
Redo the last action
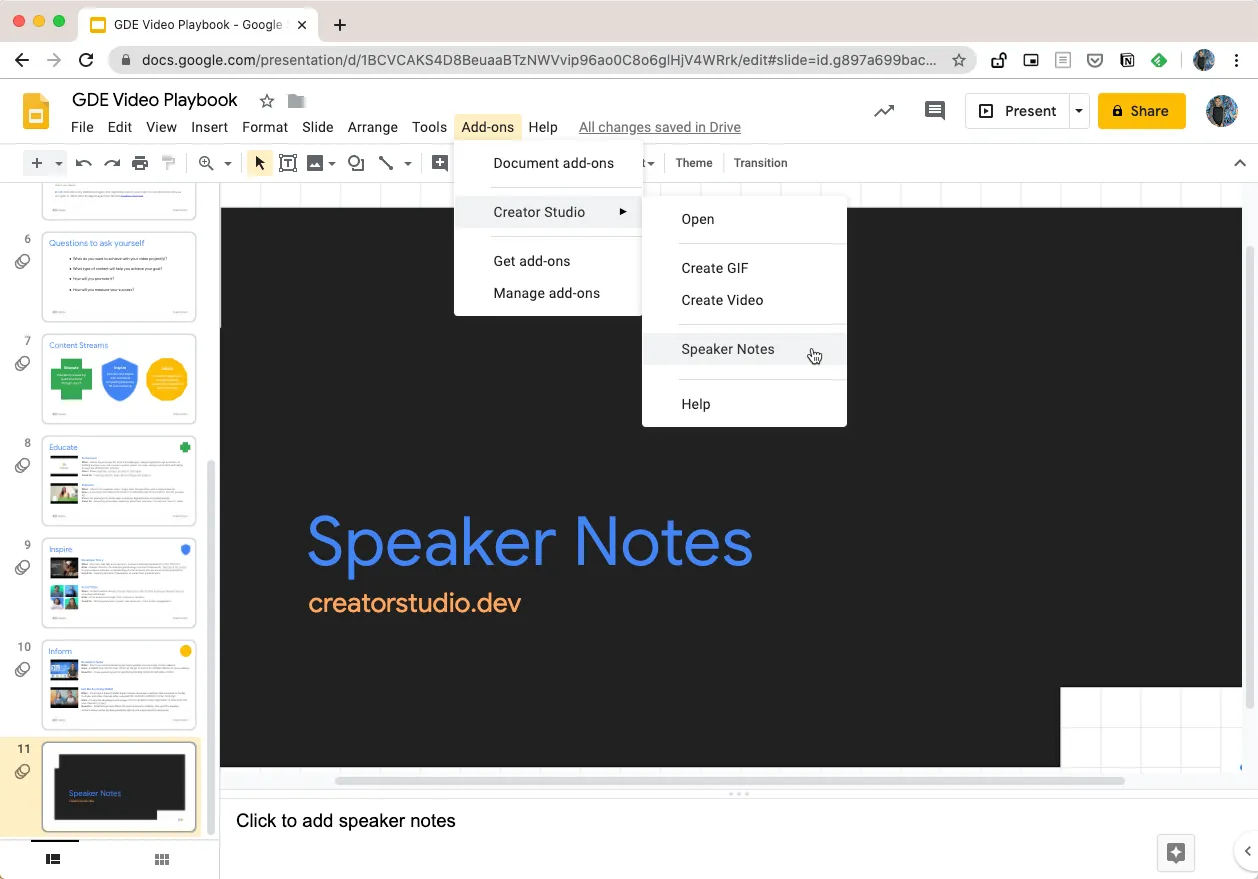tap(110, 162)
